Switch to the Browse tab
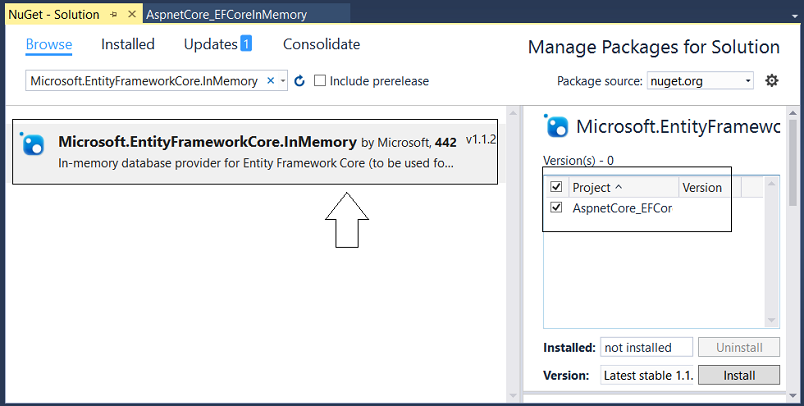The image size is (804, 406). 49,45
